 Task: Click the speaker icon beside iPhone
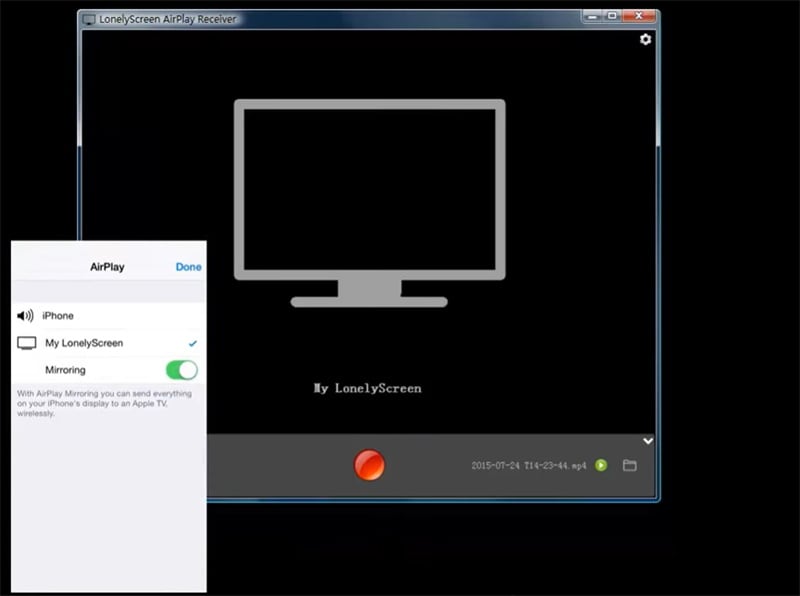[x=25, y=316]
